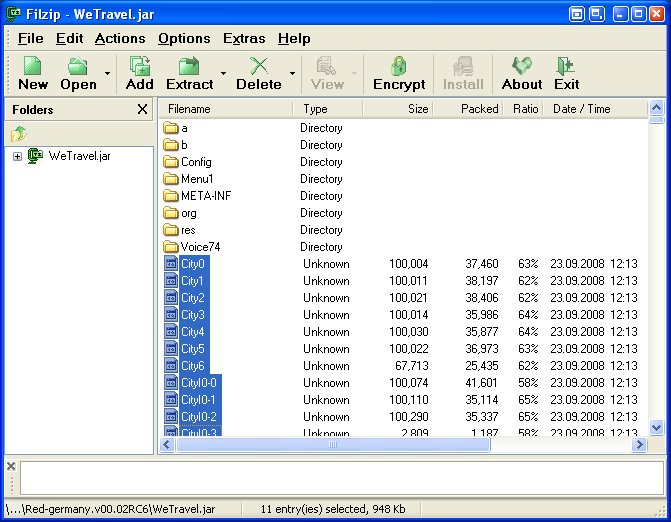The height and width of the screenshot is (522, 671).
Task: Expand the WeTravel.jar tree node
Action: coord(17,156)
